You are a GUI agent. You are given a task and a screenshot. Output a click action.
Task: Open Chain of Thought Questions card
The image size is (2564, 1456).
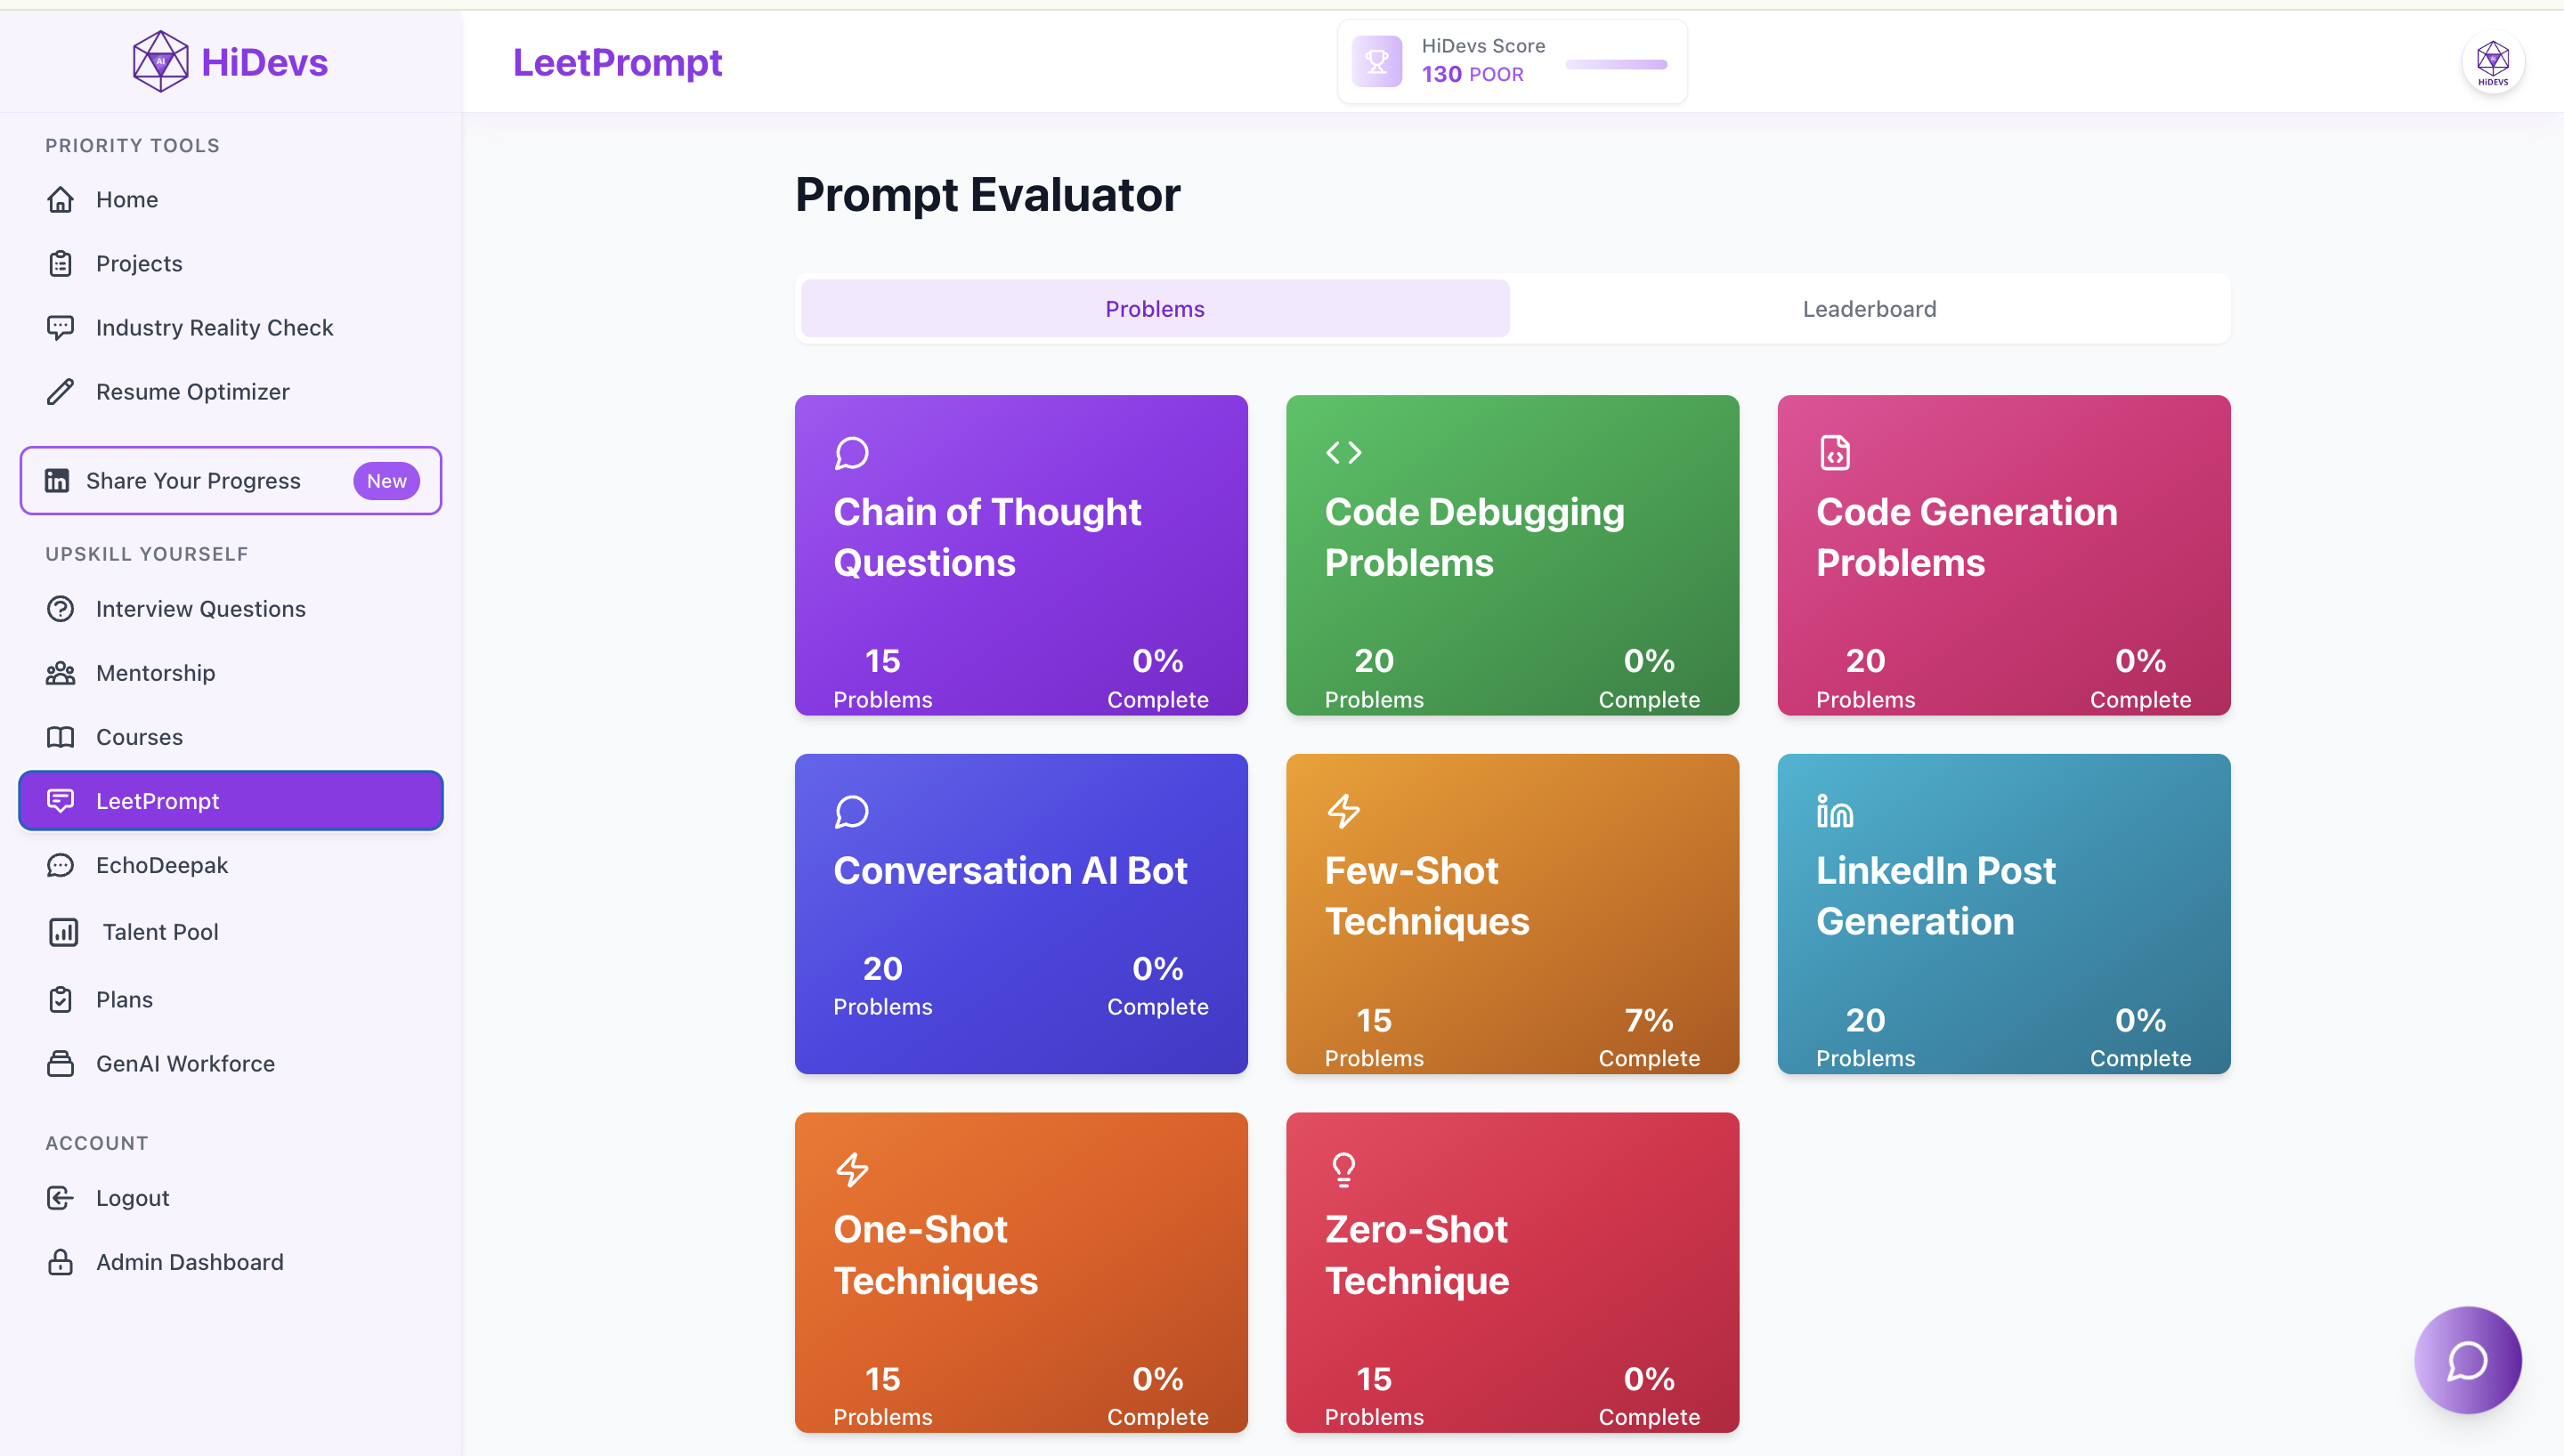tap(1020, 555)
